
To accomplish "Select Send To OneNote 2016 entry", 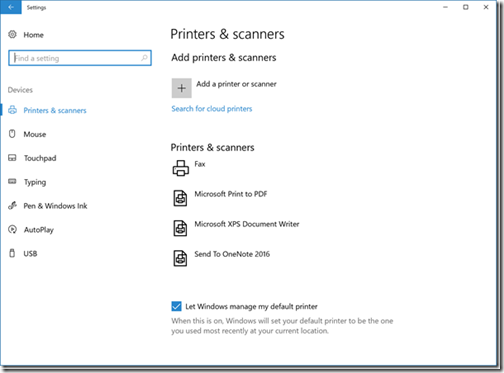I will tap(232, 254).
